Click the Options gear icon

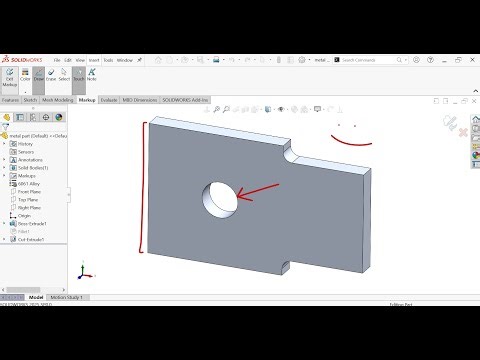coord(302,60)
